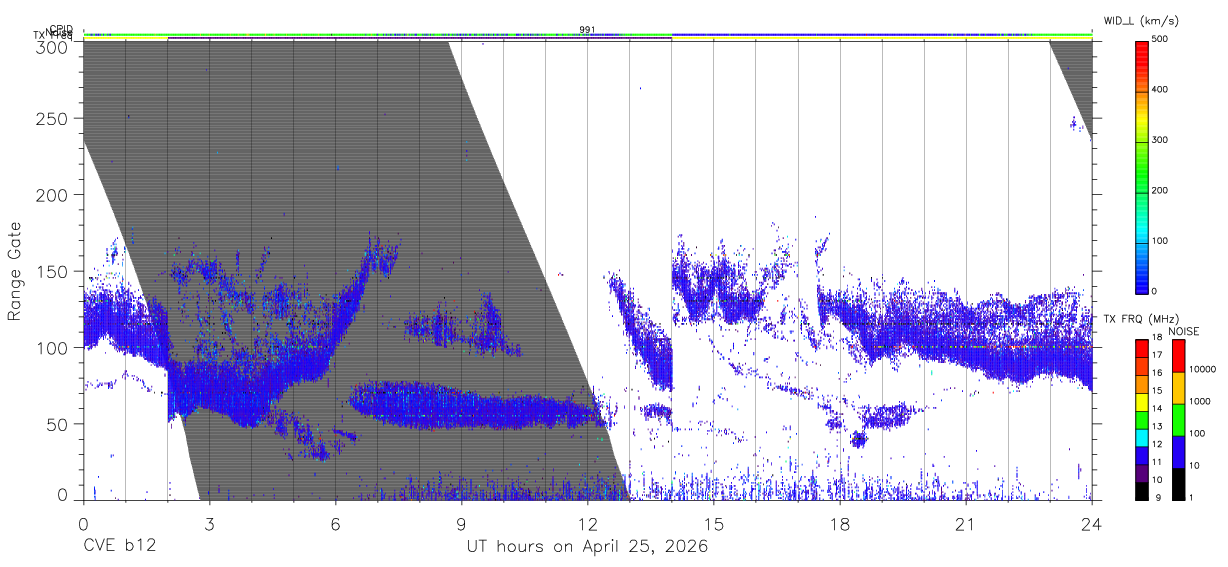This screenshot has height=567, width=1228.
Task: Click the green 300 km/s region of width colorbar
Action: point(1142,141)
